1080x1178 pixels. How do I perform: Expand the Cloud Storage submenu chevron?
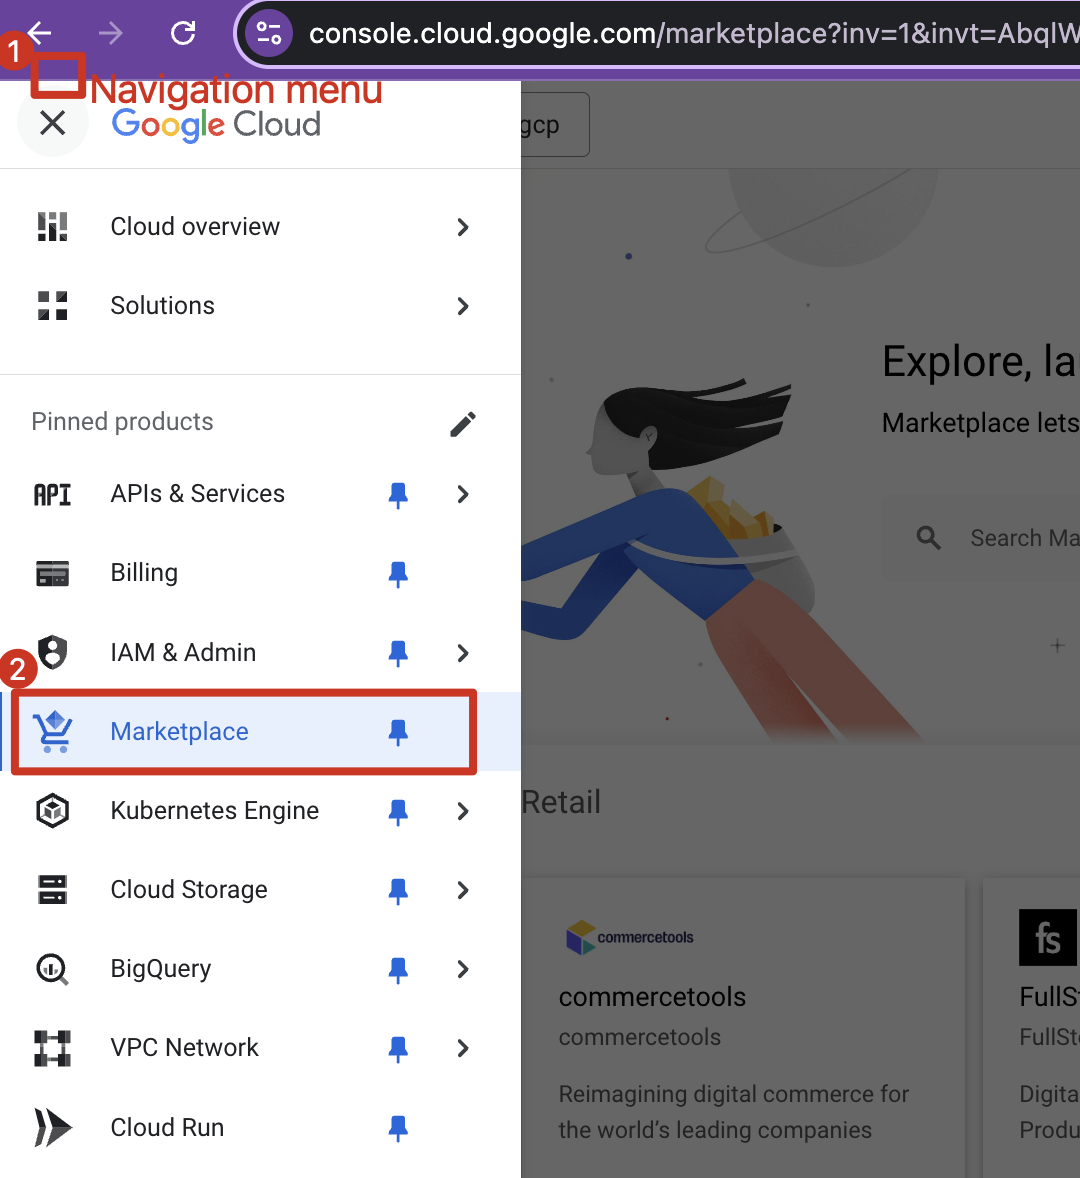point(462,890)
